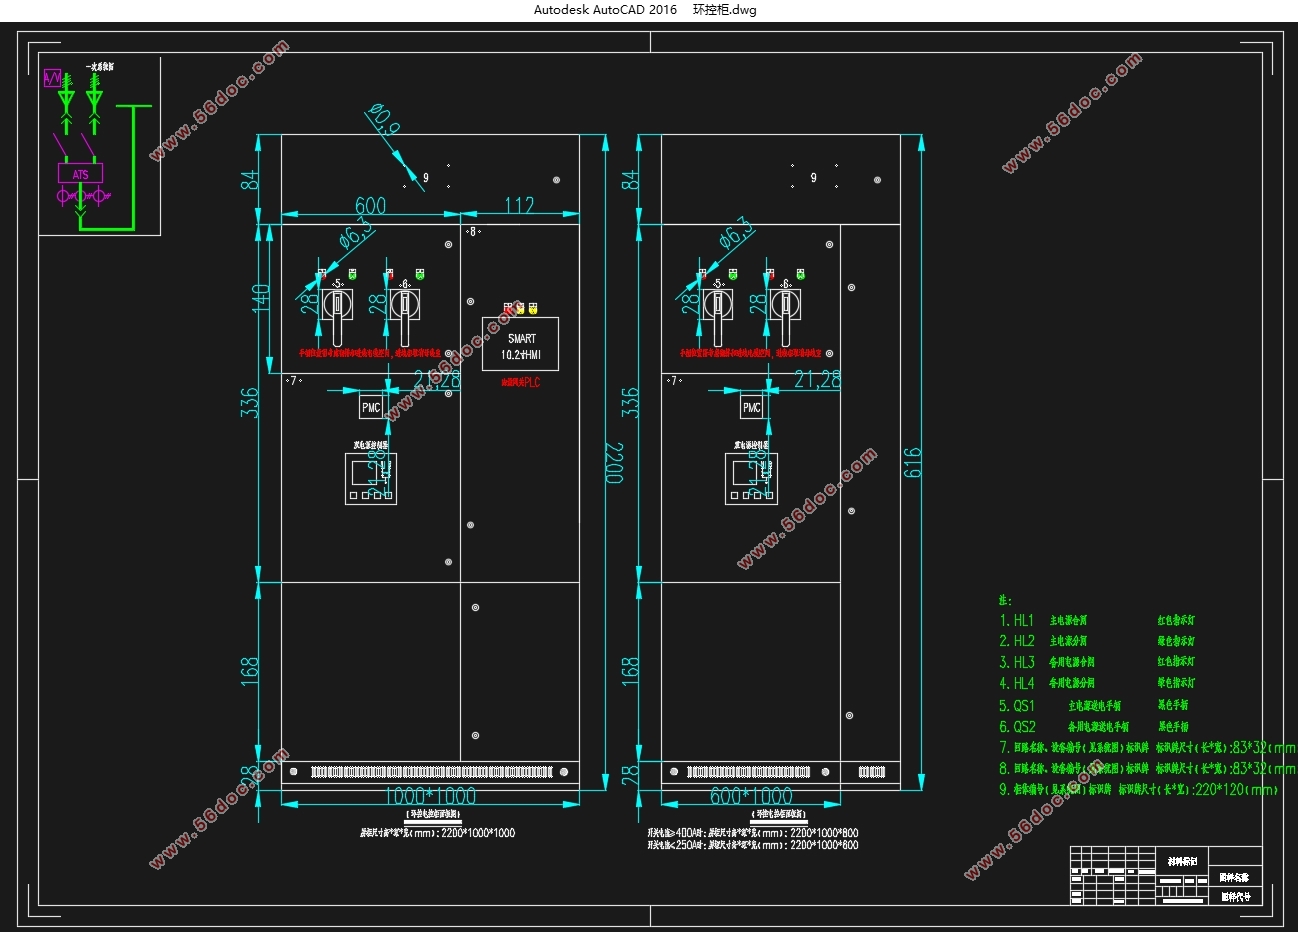The height and width of the screenshot is (932, 1298).
Task: Select the 616 dimension on the right cabinet
Action: pos(912,462)
